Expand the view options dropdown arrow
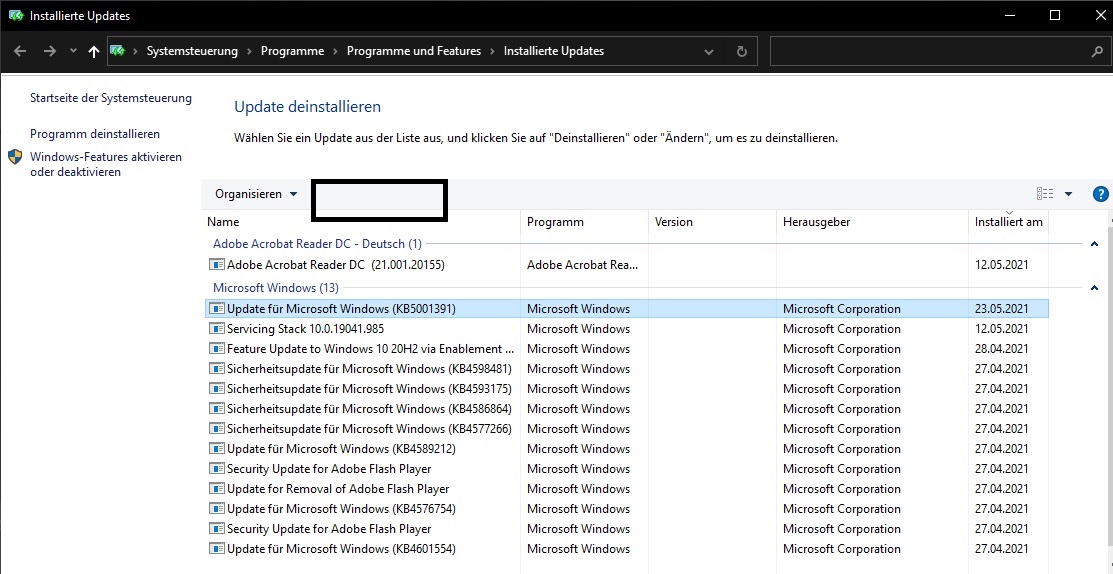Viewport: 1113px width, 574px height. [x=1068, y=194]
